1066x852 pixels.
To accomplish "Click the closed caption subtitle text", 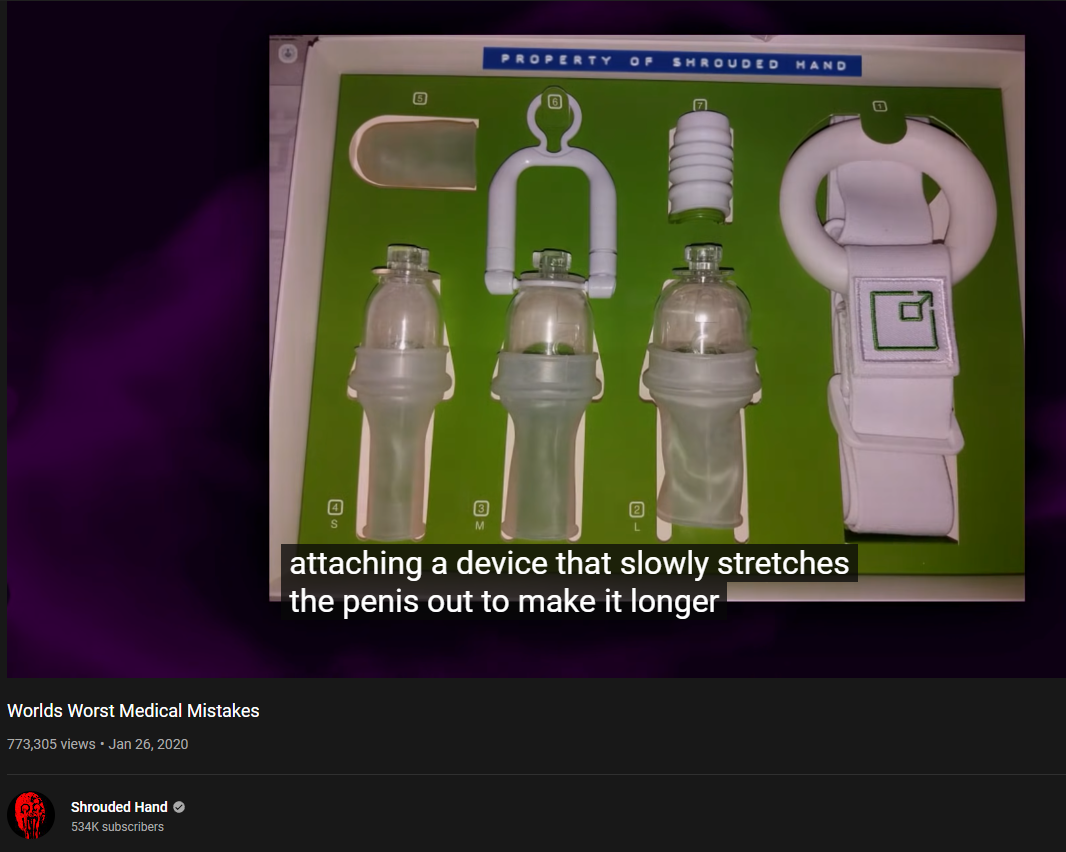I will [569, 582].
